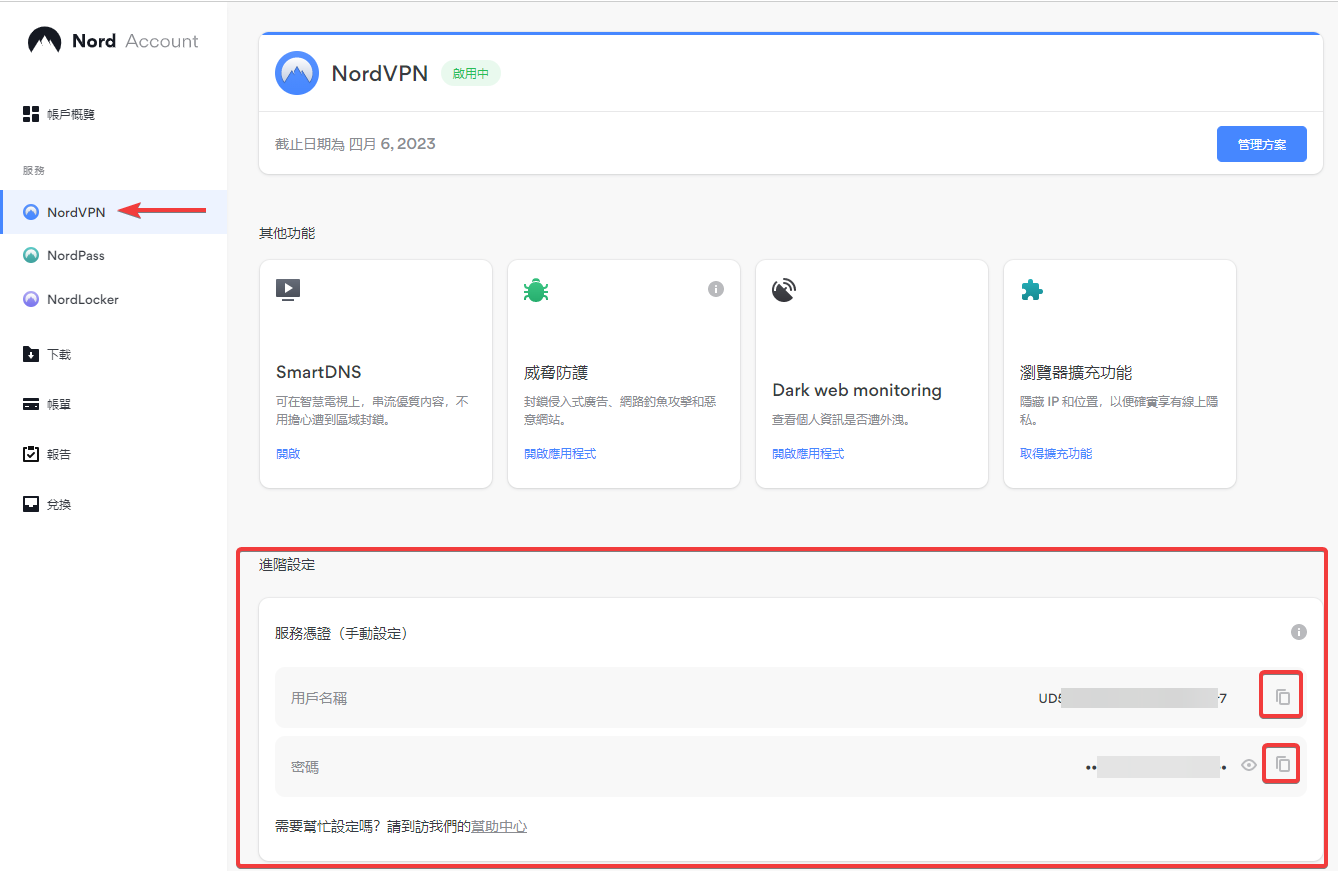Go to NordPass service page
Image resolution: width=1338 pixels, height=871 pixels.
pyautogui.click(x=75, y=256)
